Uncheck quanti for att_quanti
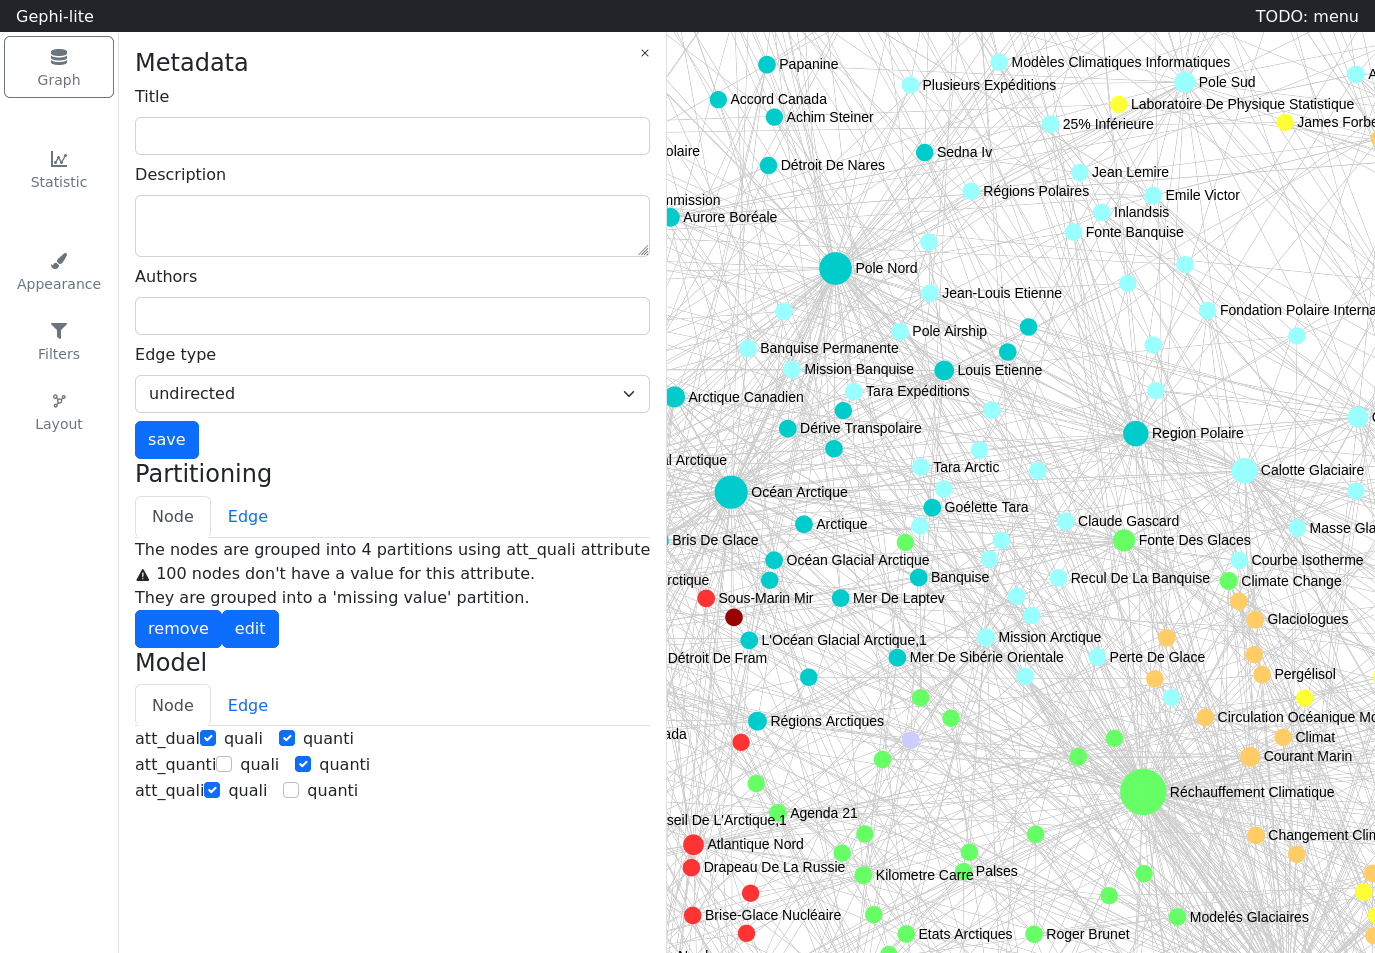 click(303, 764)
